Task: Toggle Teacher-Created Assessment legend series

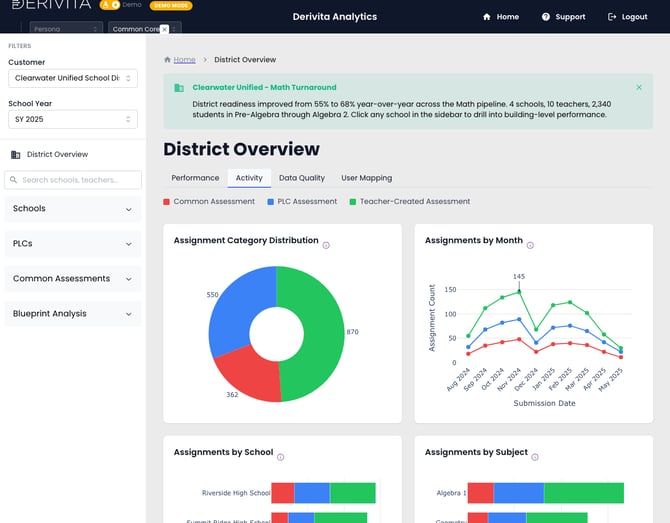Action: coord(410,202)
